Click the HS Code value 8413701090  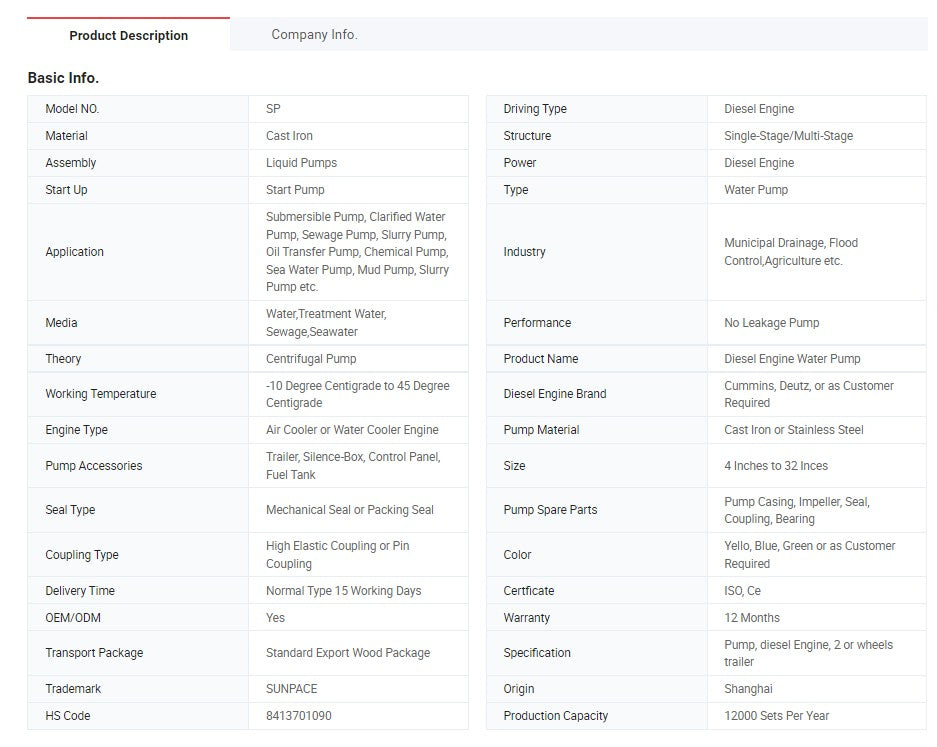pyautogui.click(x=298, y=716)
